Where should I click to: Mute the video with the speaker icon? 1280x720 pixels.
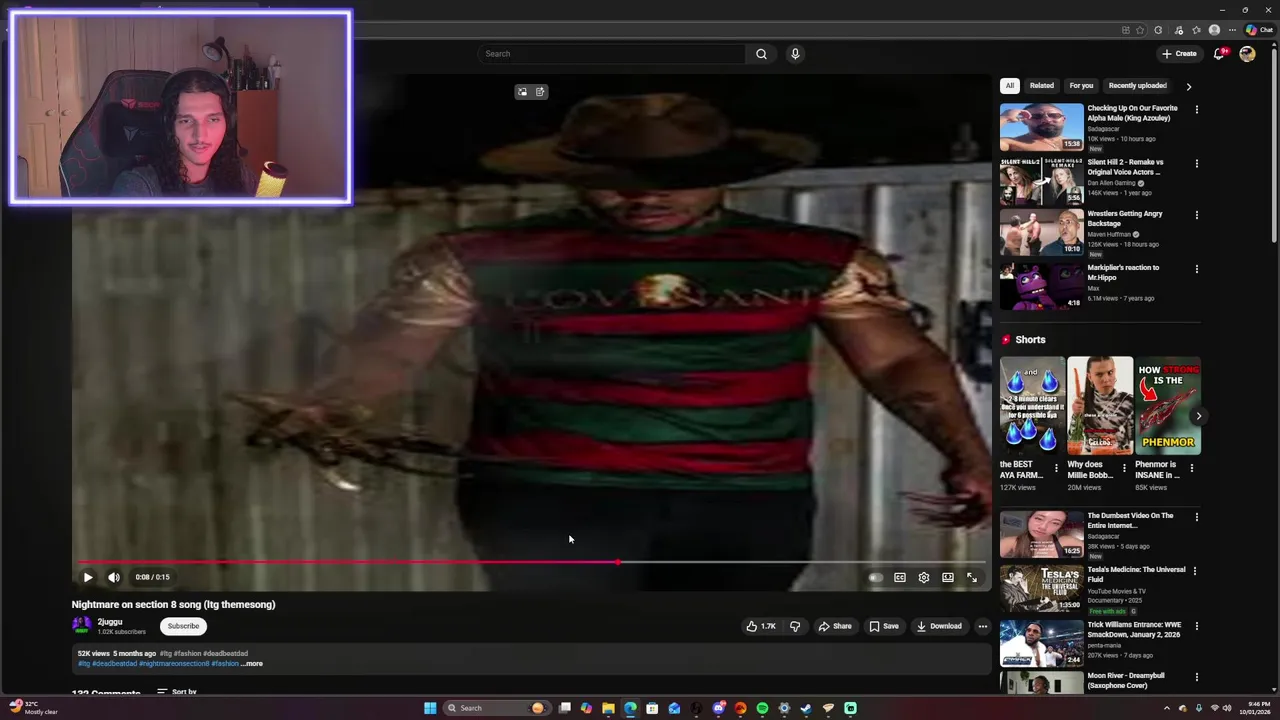(114, 577)
